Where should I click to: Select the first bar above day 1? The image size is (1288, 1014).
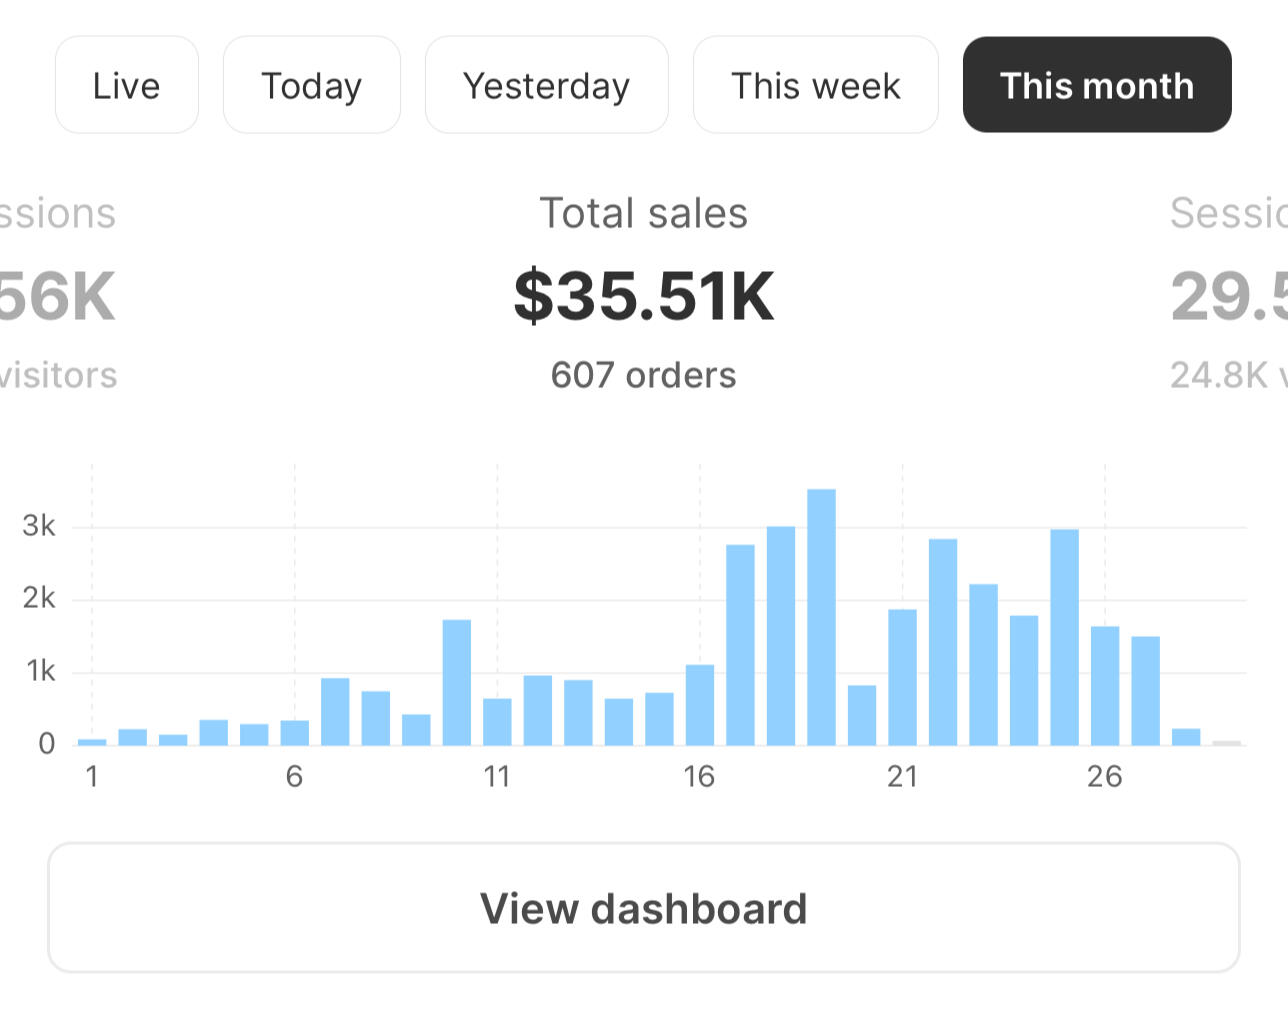tap(92, 742)
